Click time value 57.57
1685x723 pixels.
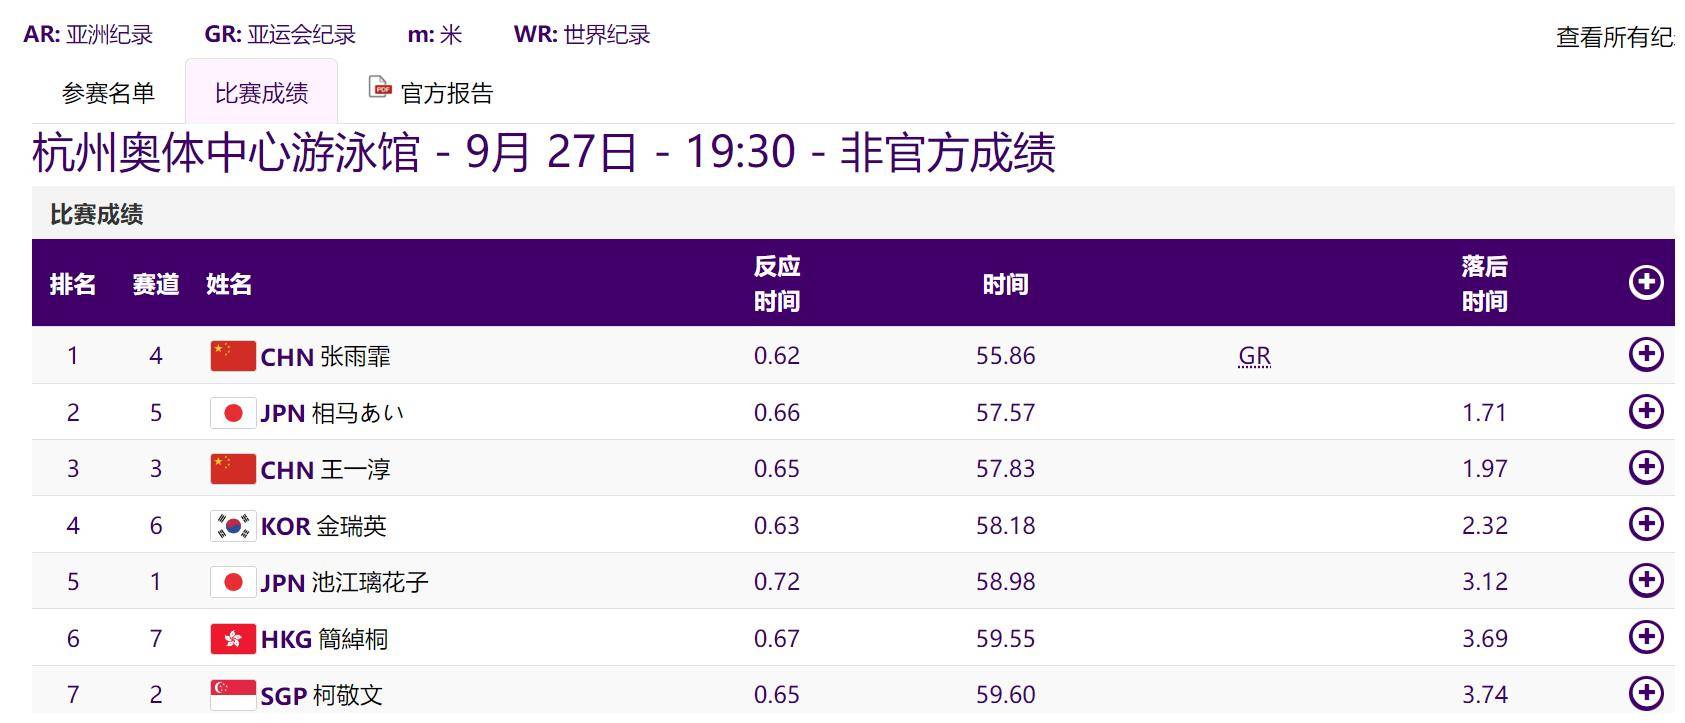click(1005, 413)
